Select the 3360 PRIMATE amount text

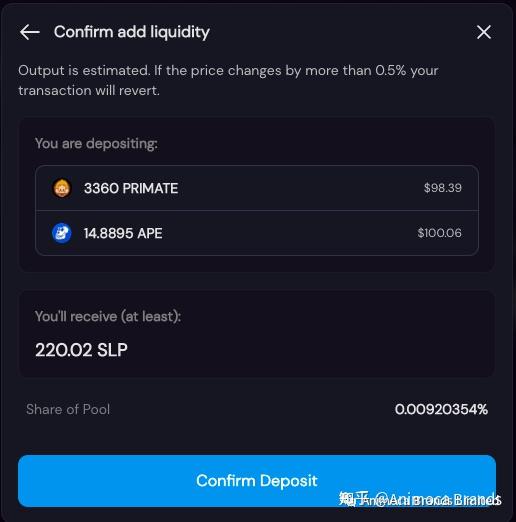[x=131, y=188]
